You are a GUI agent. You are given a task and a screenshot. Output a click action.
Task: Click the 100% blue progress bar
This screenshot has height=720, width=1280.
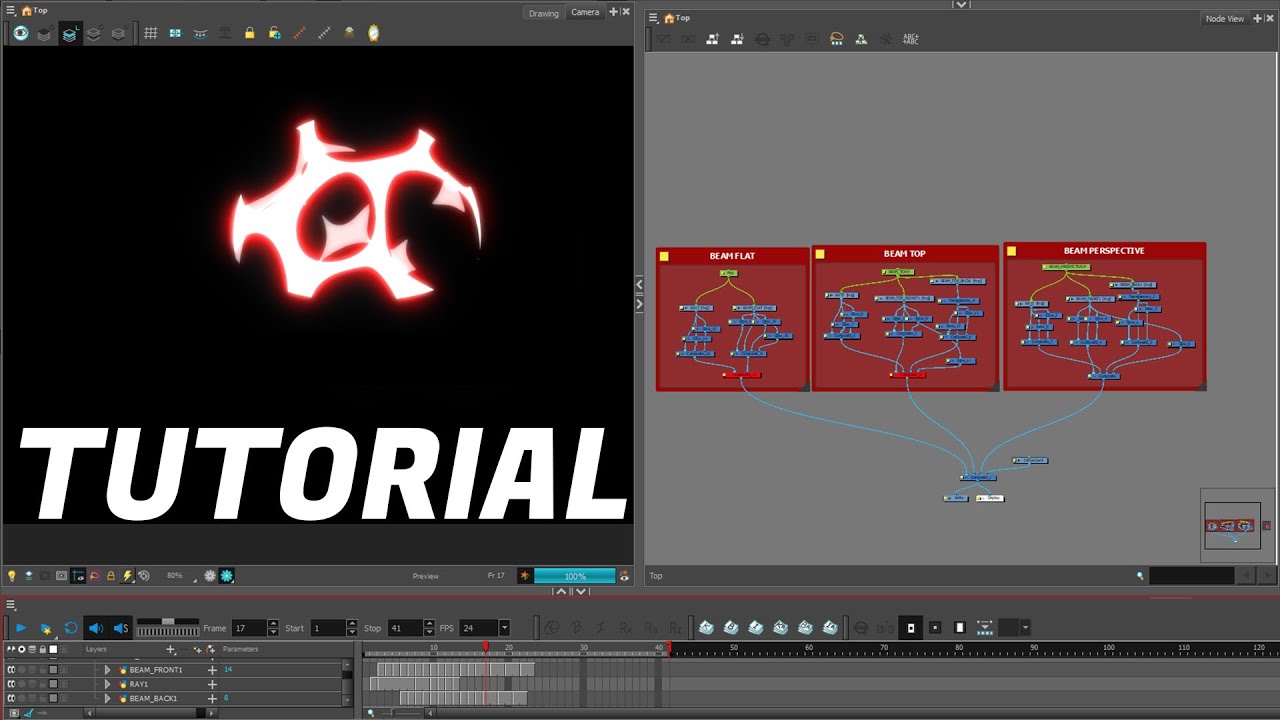575,576
